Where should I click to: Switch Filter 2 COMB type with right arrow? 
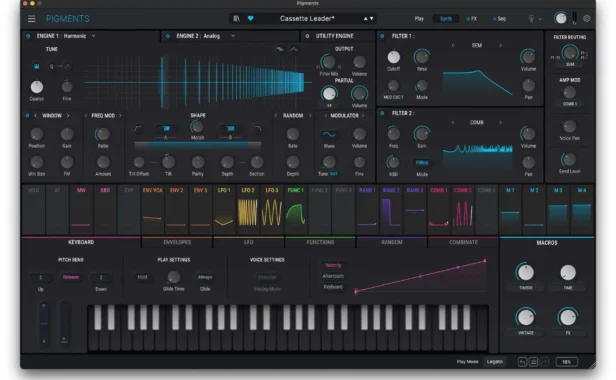pos(500,123)
